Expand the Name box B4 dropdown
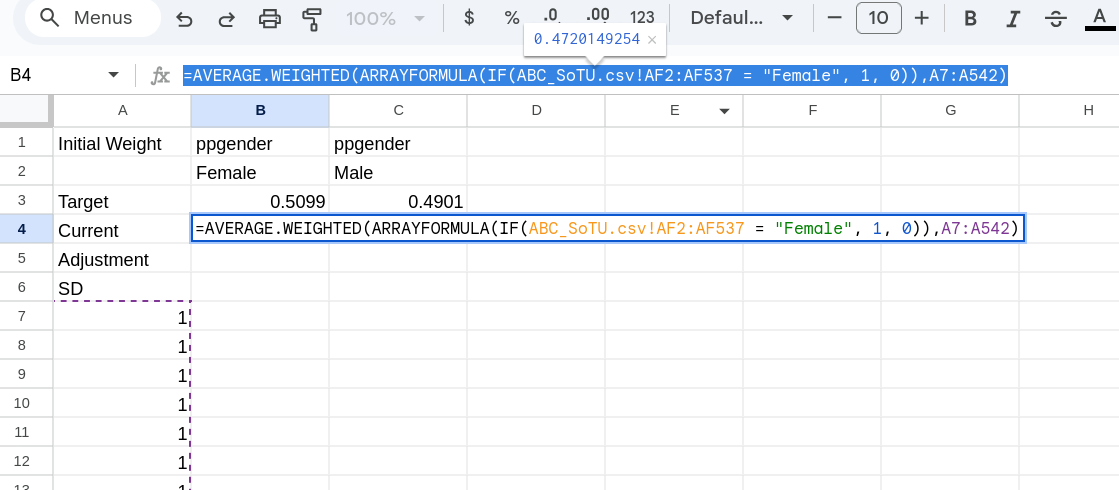 click(113, 76)
